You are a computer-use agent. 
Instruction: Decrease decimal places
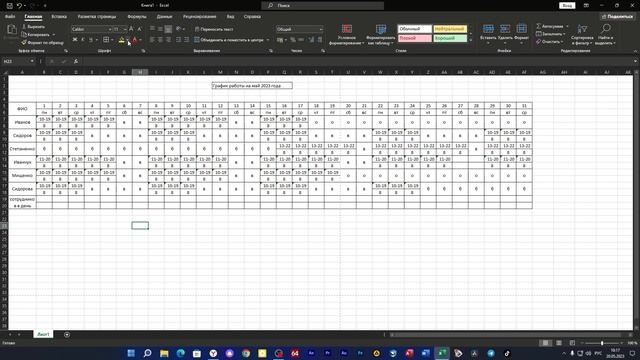click(320, 40)
